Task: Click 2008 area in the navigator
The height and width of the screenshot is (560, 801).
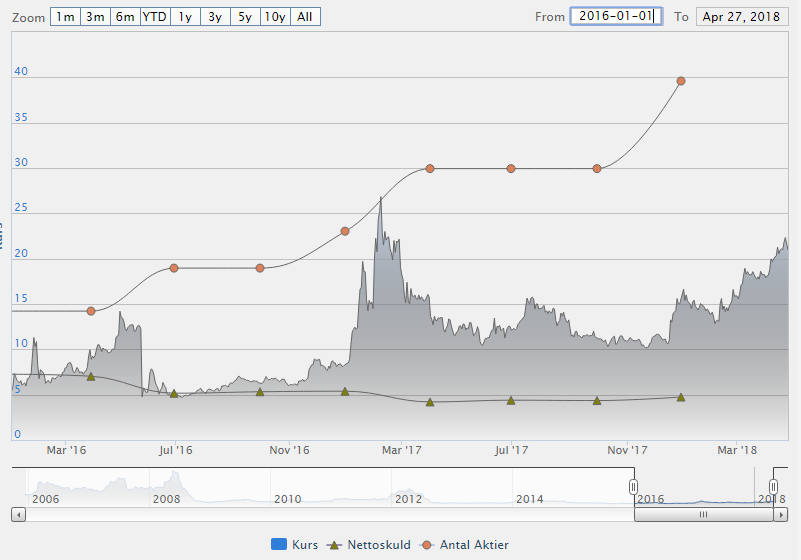Action: (167, 499)
